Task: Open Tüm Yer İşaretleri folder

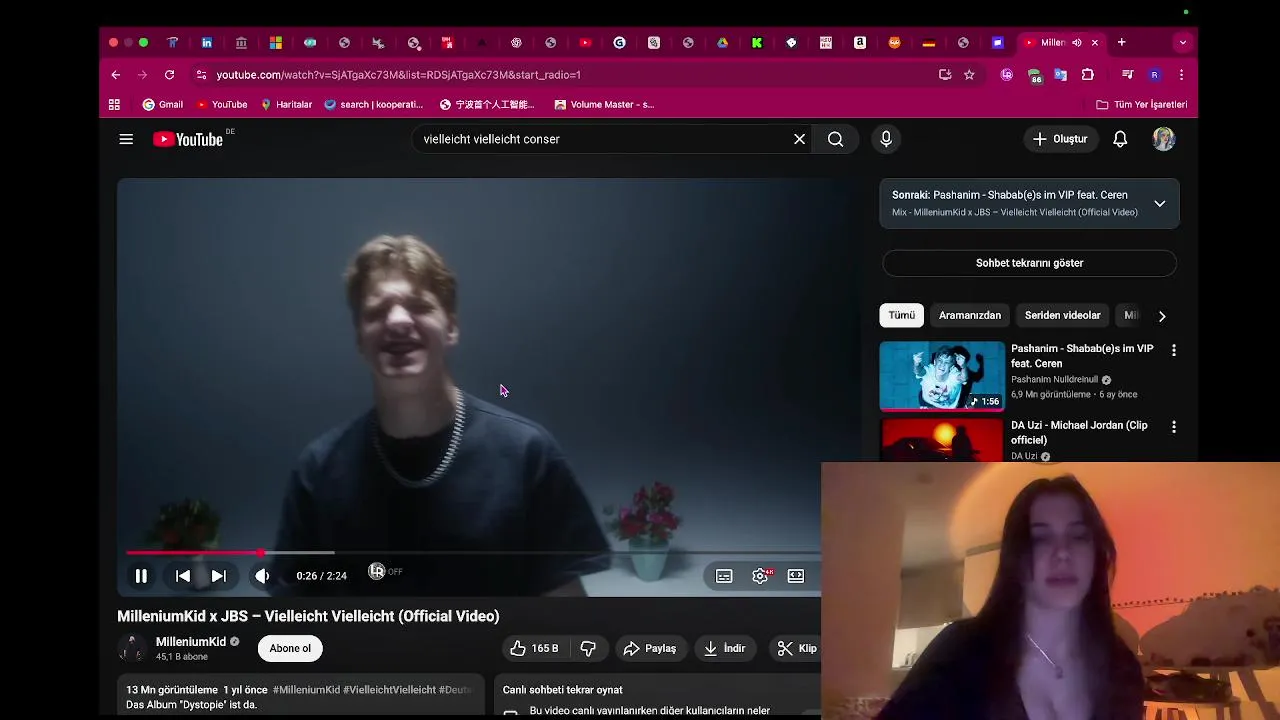Action: (1142, 104)
